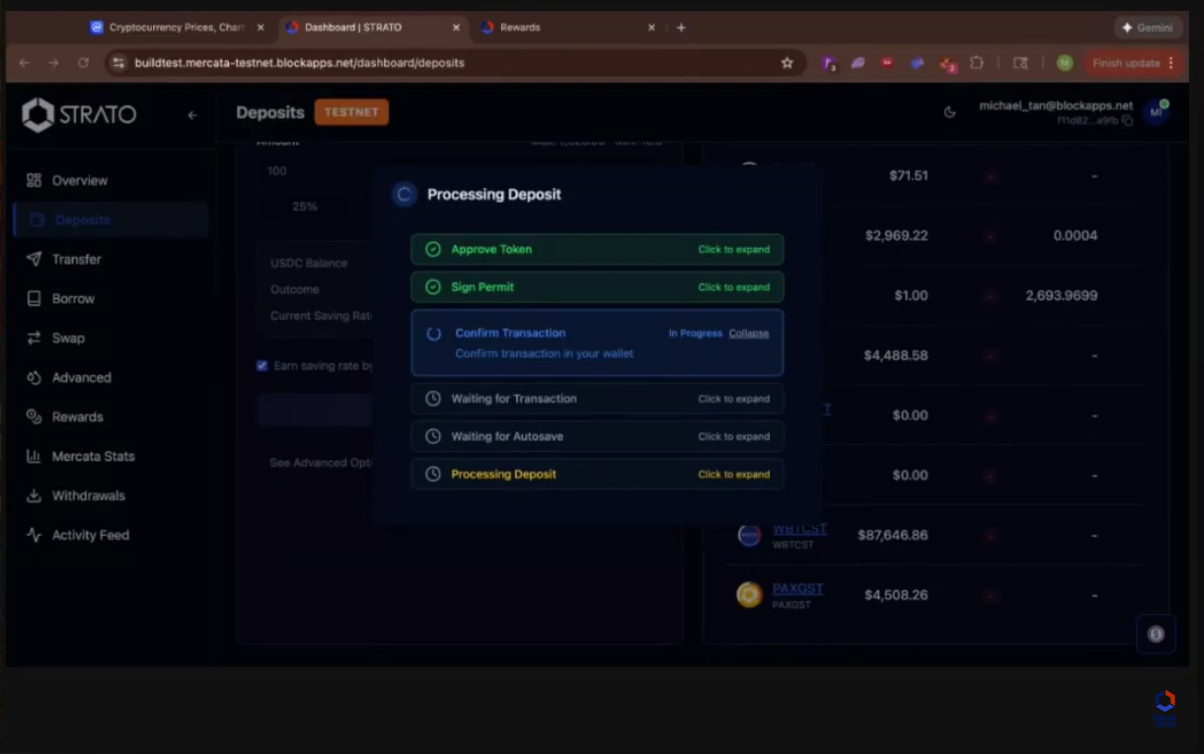Go to the Withdrawals page
This screenshot has height=754, width=1204.
click(x=88, y=496)
